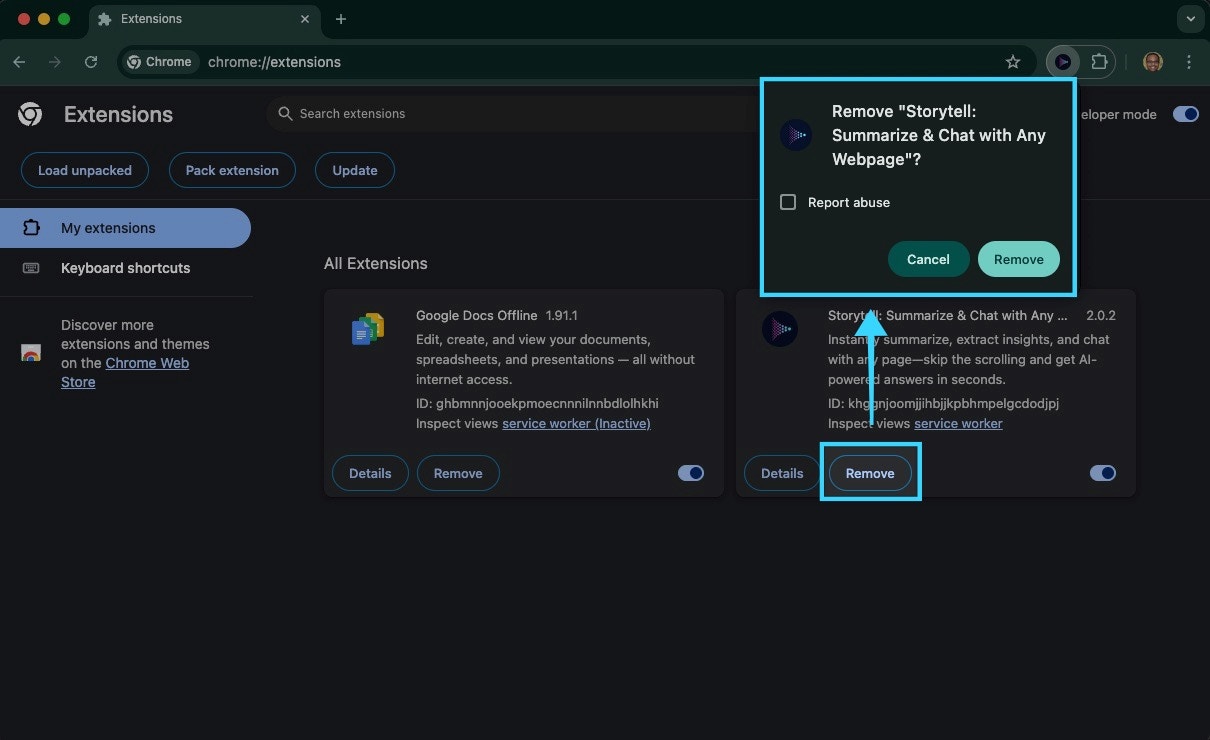Viewport: 1210px width, 740px height.
Task: Open Details for Google Docs Offline
Action: click(370, 473)
